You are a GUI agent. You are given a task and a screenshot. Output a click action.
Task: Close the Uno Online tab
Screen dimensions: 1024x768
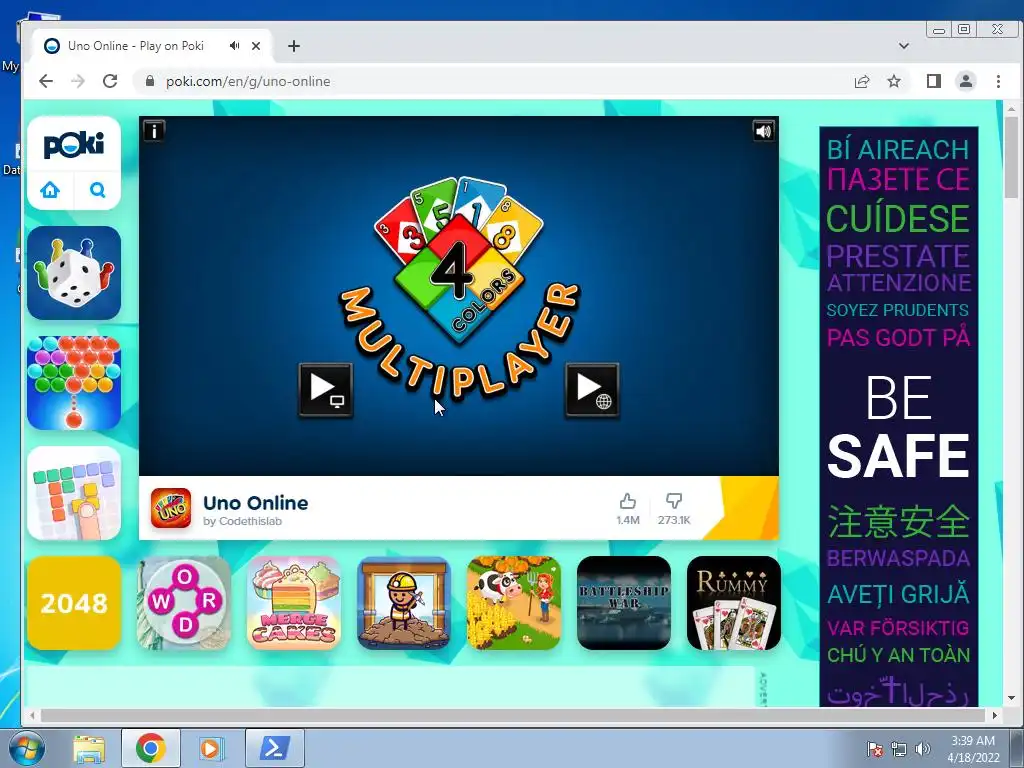click(256, 46)
